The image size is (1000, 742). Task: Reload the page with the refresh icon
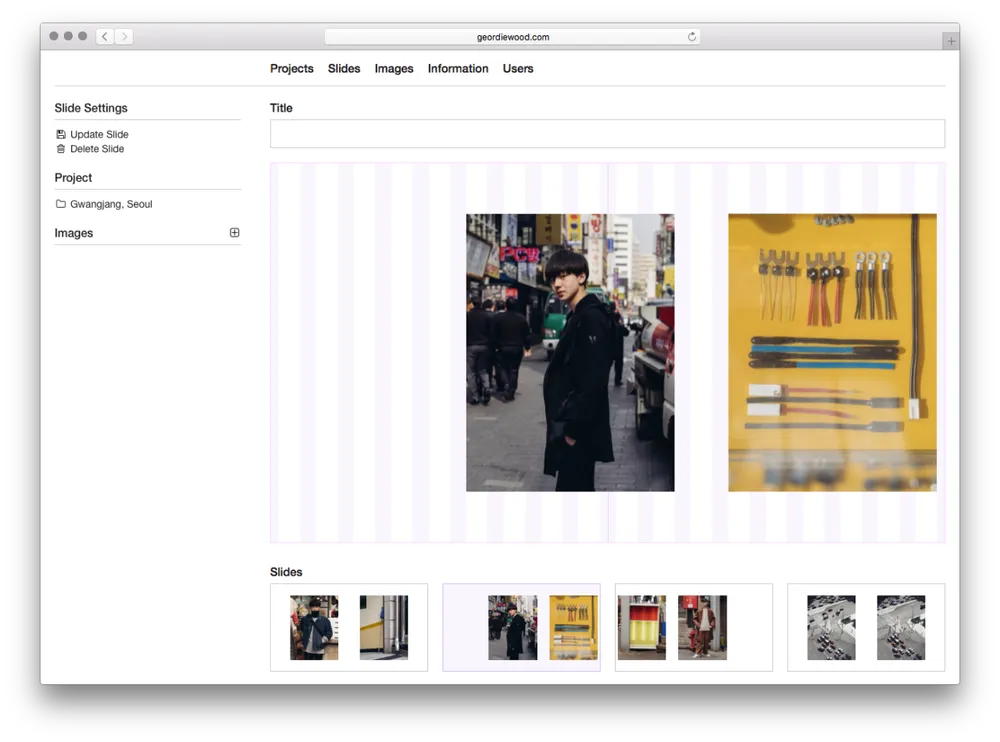pos(691,37)
